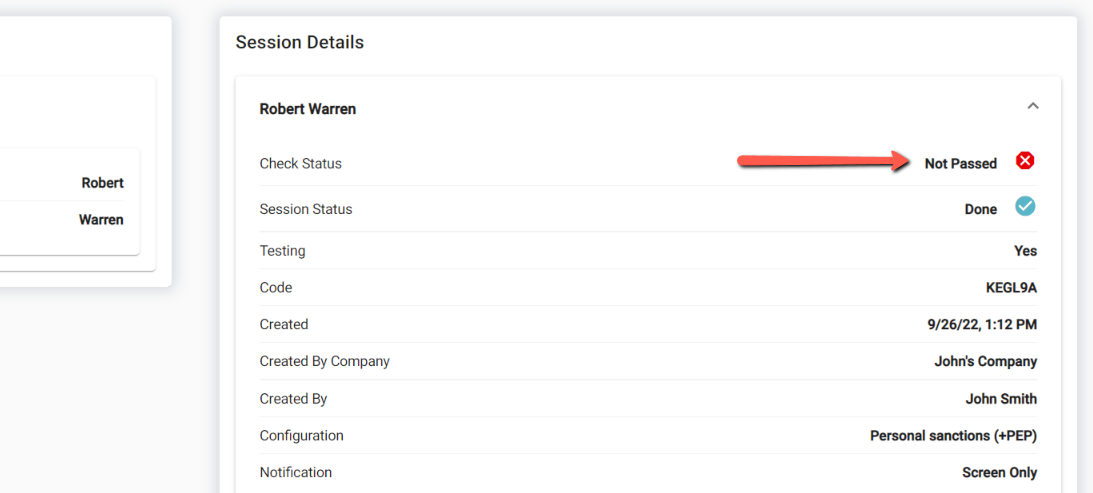Screen dimensions: 1093x493
Task: Click the Created date 9/26/22 value
Action: point(982,325)
